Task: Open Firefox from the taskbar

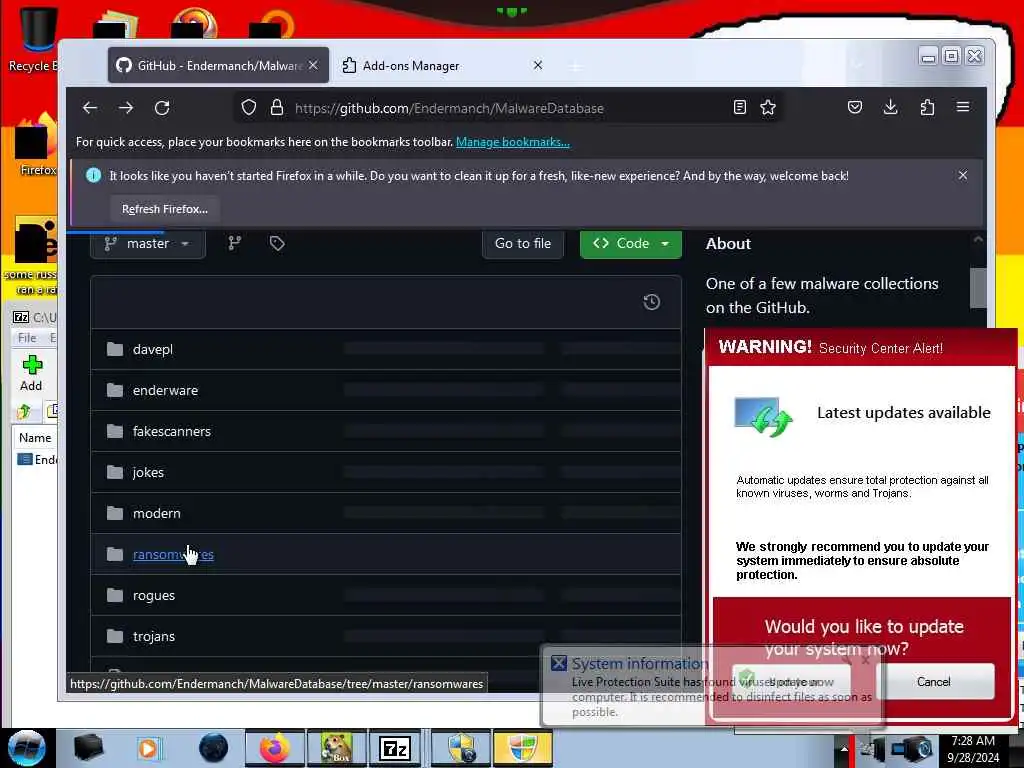Action: pyautogui.click(x=274, y=748)
